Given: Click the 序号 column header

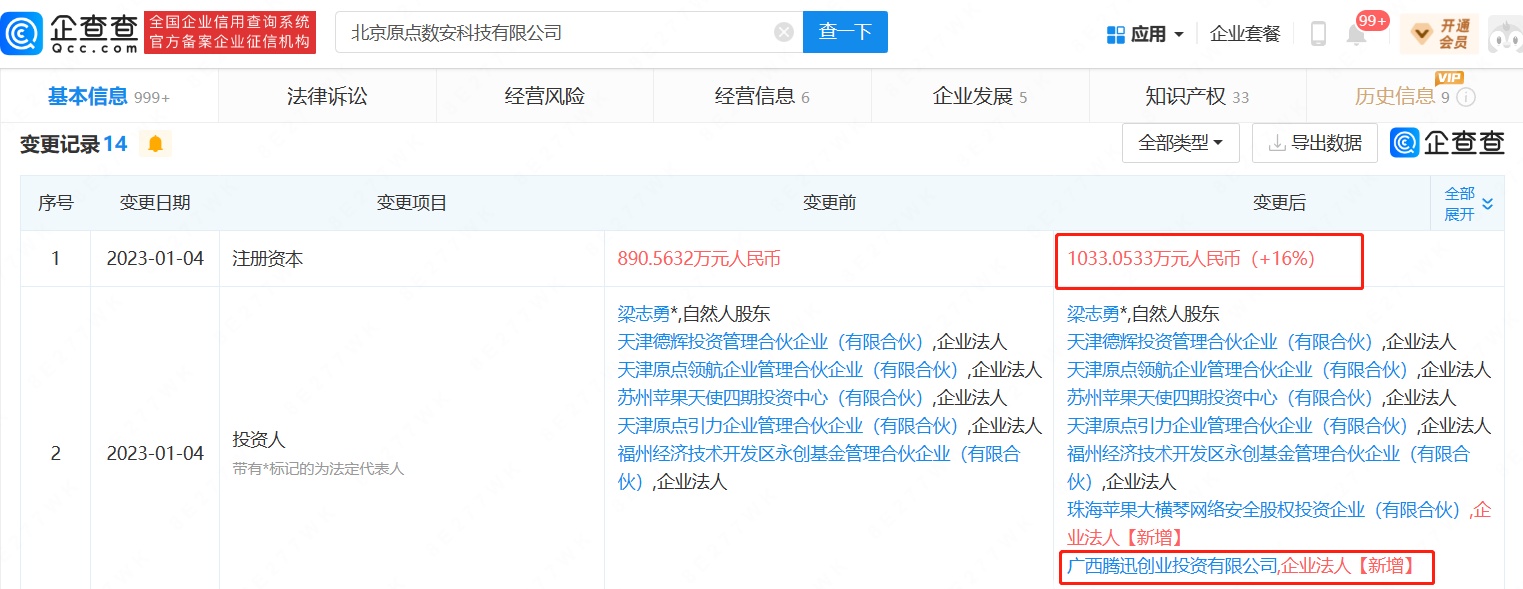Looking at the screenshot, I should click(56, 203).
